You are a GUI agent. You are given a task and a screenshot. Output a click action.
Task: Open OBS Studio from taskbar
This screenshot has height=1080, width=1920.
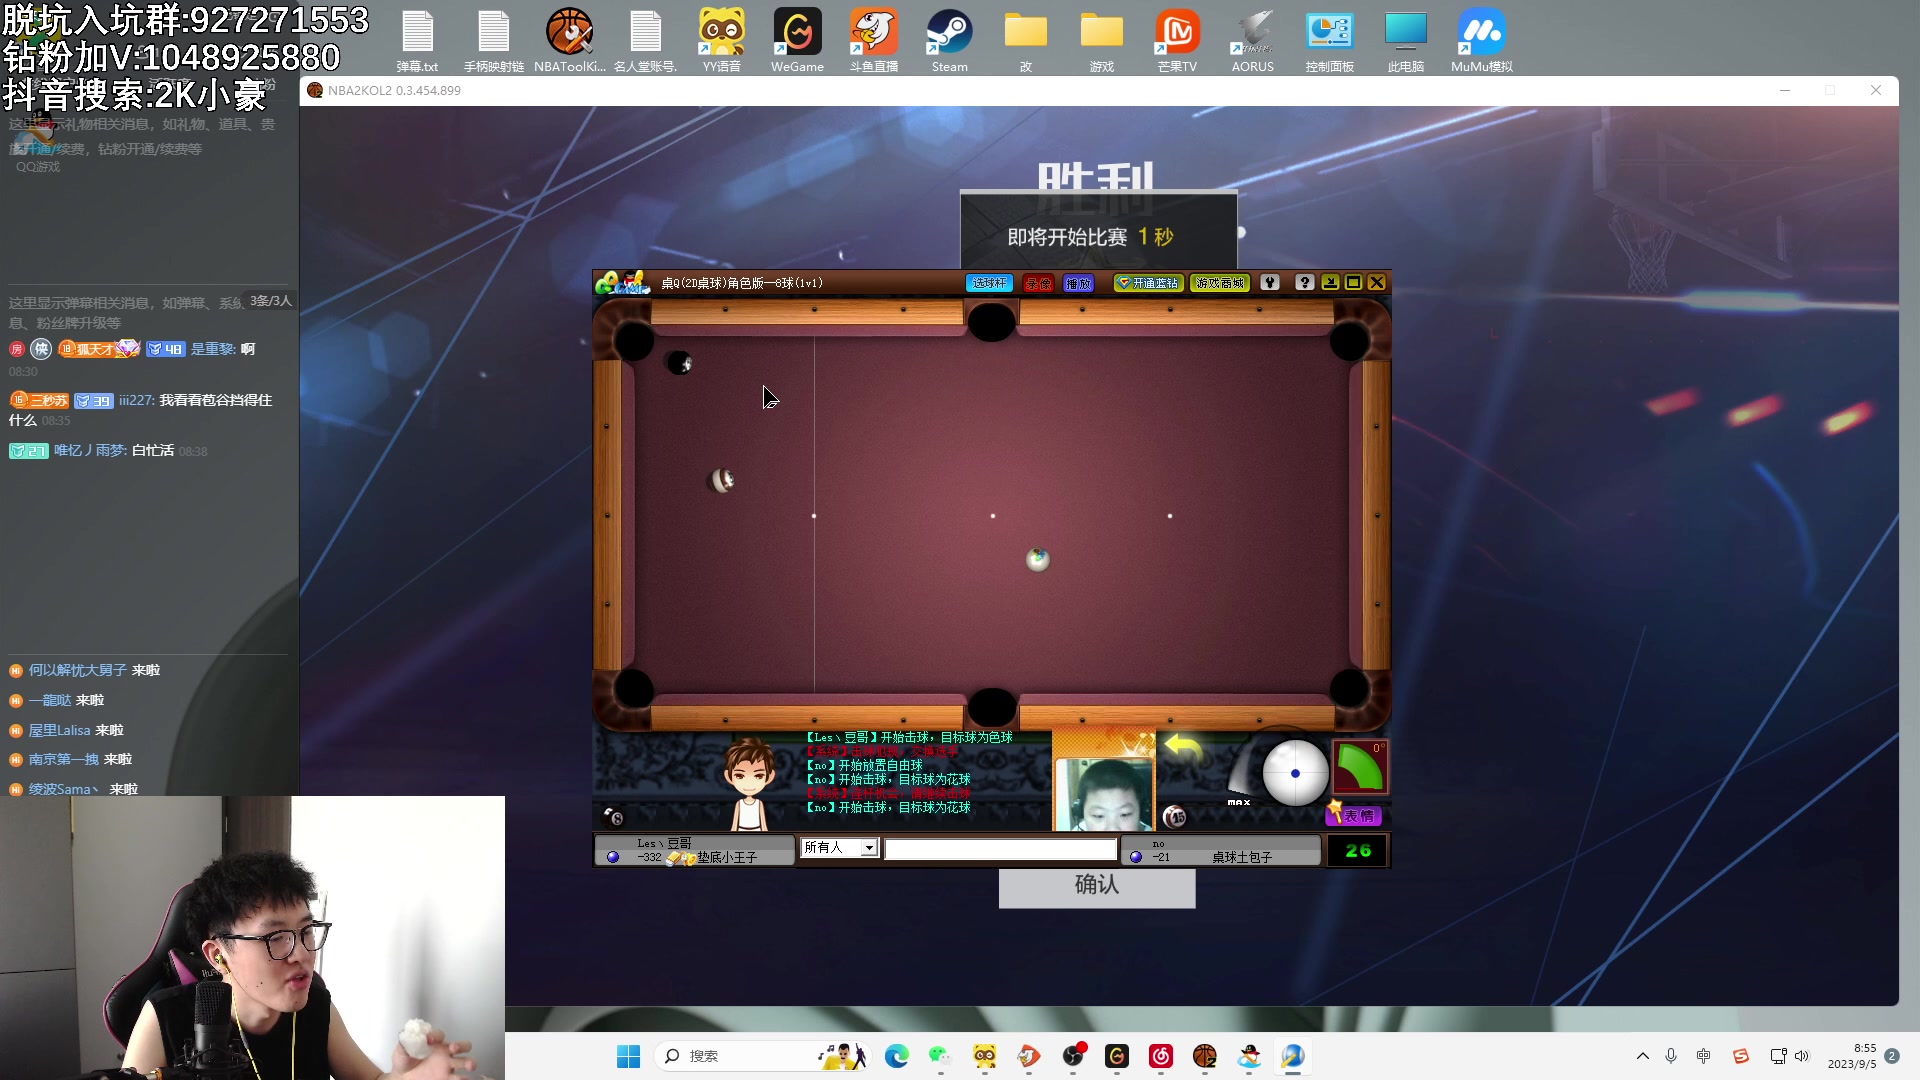coord(1073,1056)
